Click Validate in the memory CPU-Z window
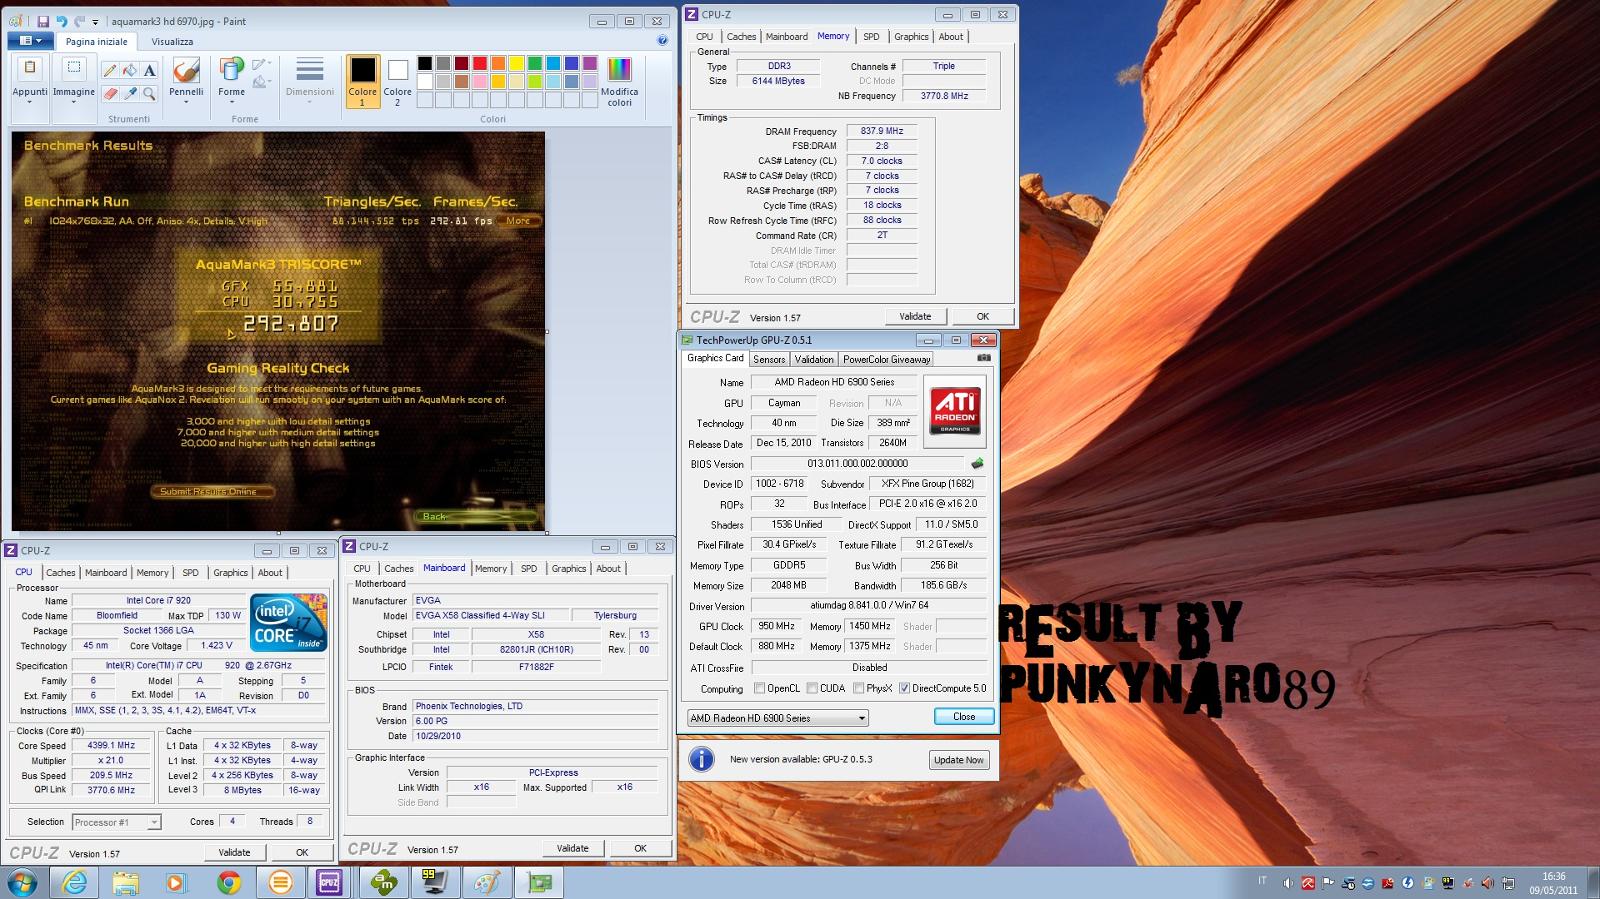This screenshot has height=899, width=1600. point(915,316)
